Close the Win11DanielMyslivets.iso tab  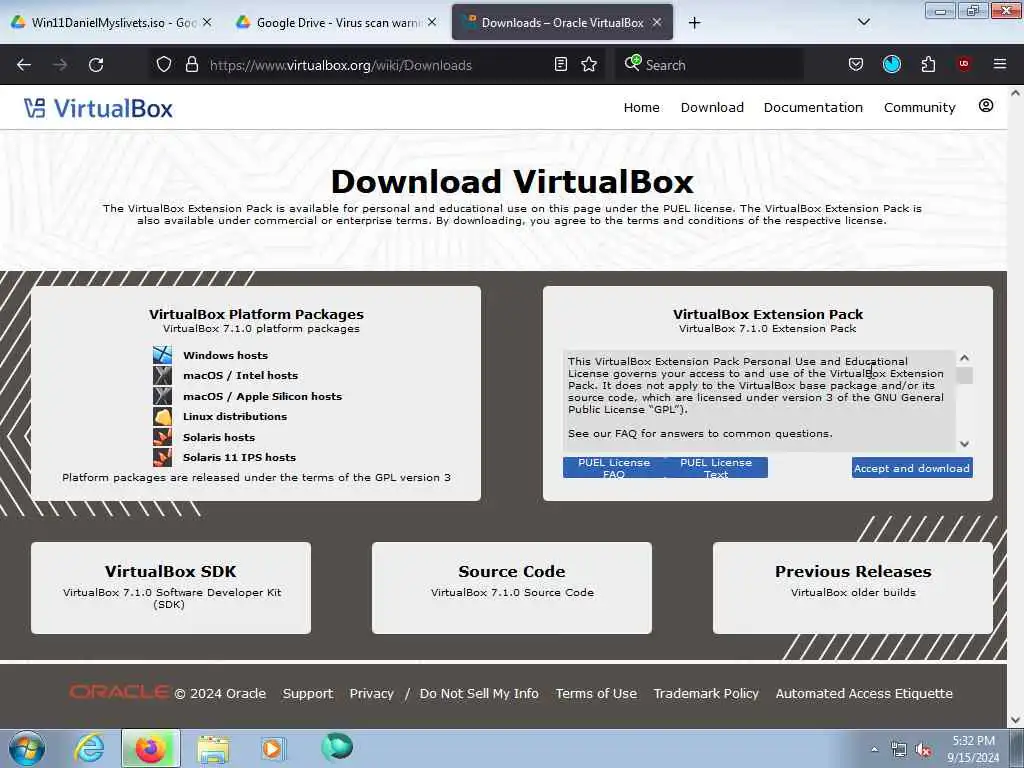pos(207,22)
